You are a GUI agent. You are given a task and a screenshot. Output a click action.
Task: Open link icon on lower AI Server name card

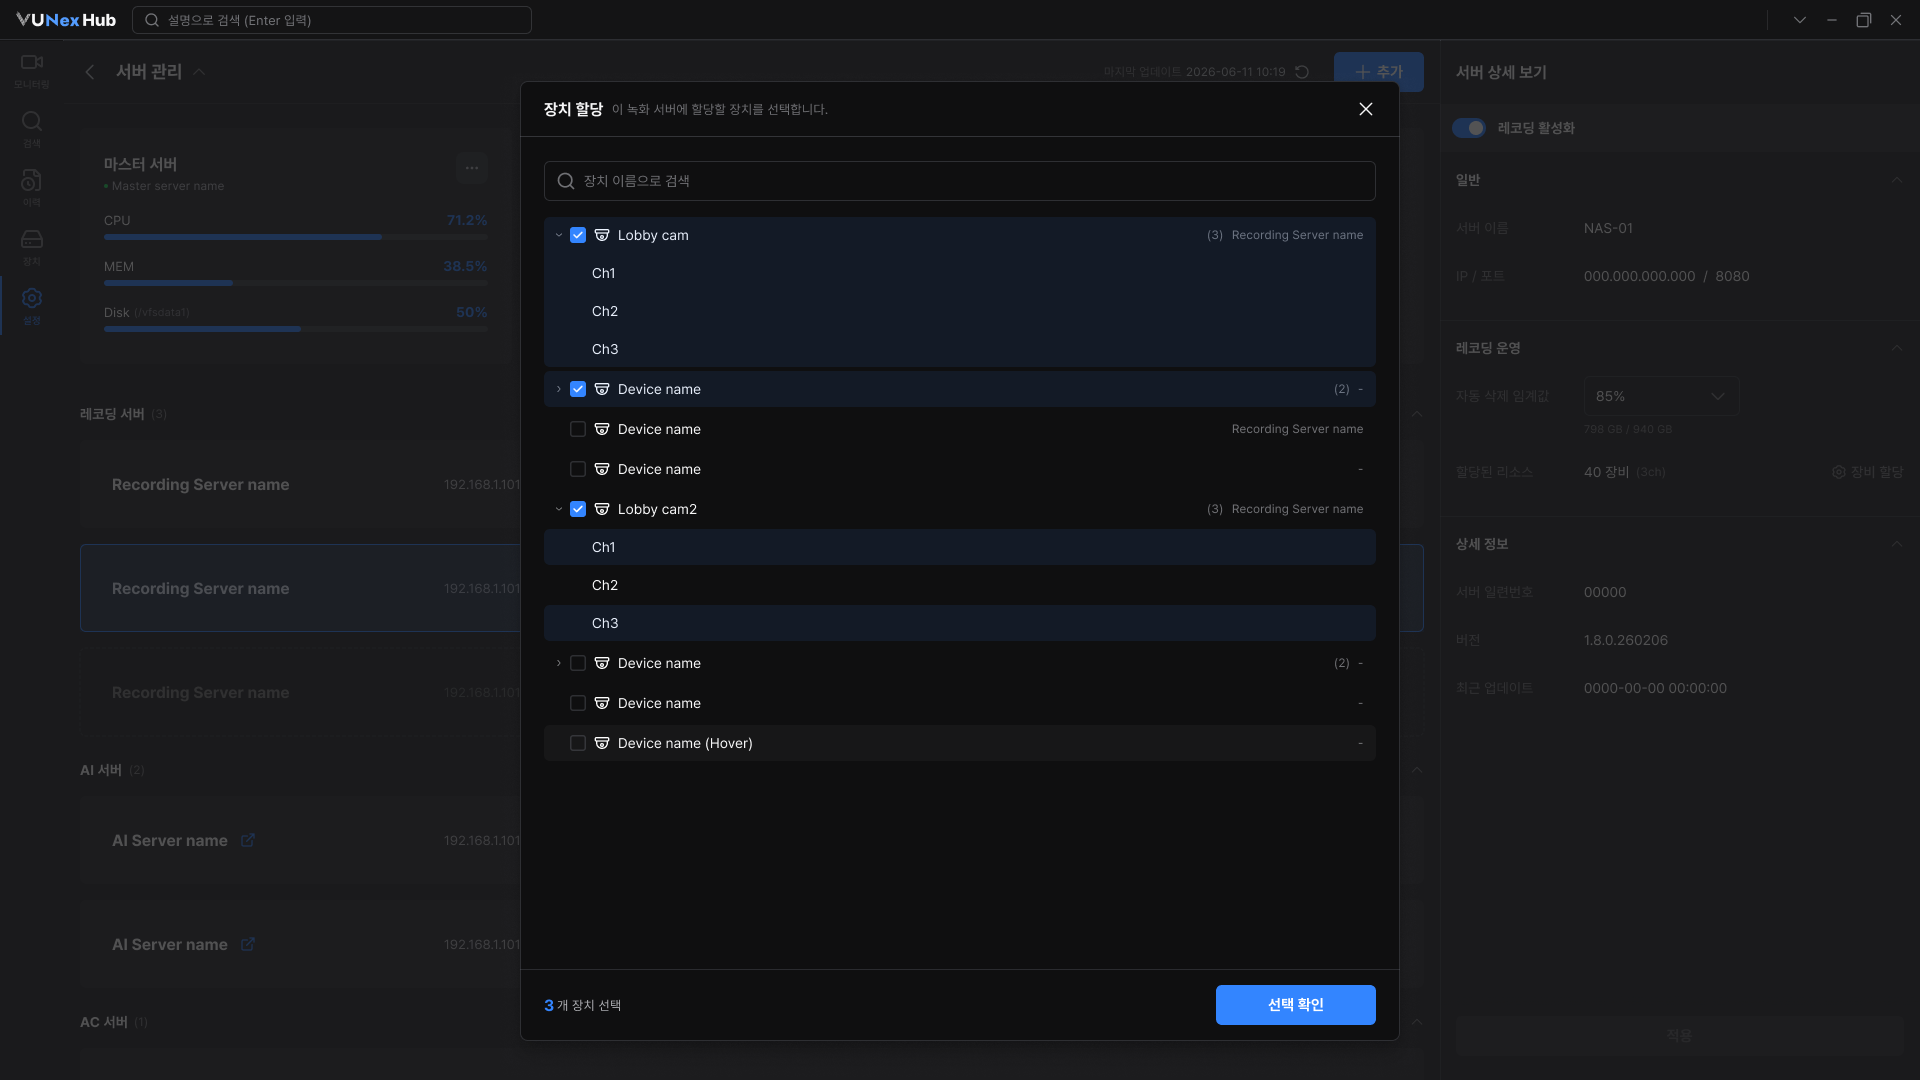coord(248,944)
